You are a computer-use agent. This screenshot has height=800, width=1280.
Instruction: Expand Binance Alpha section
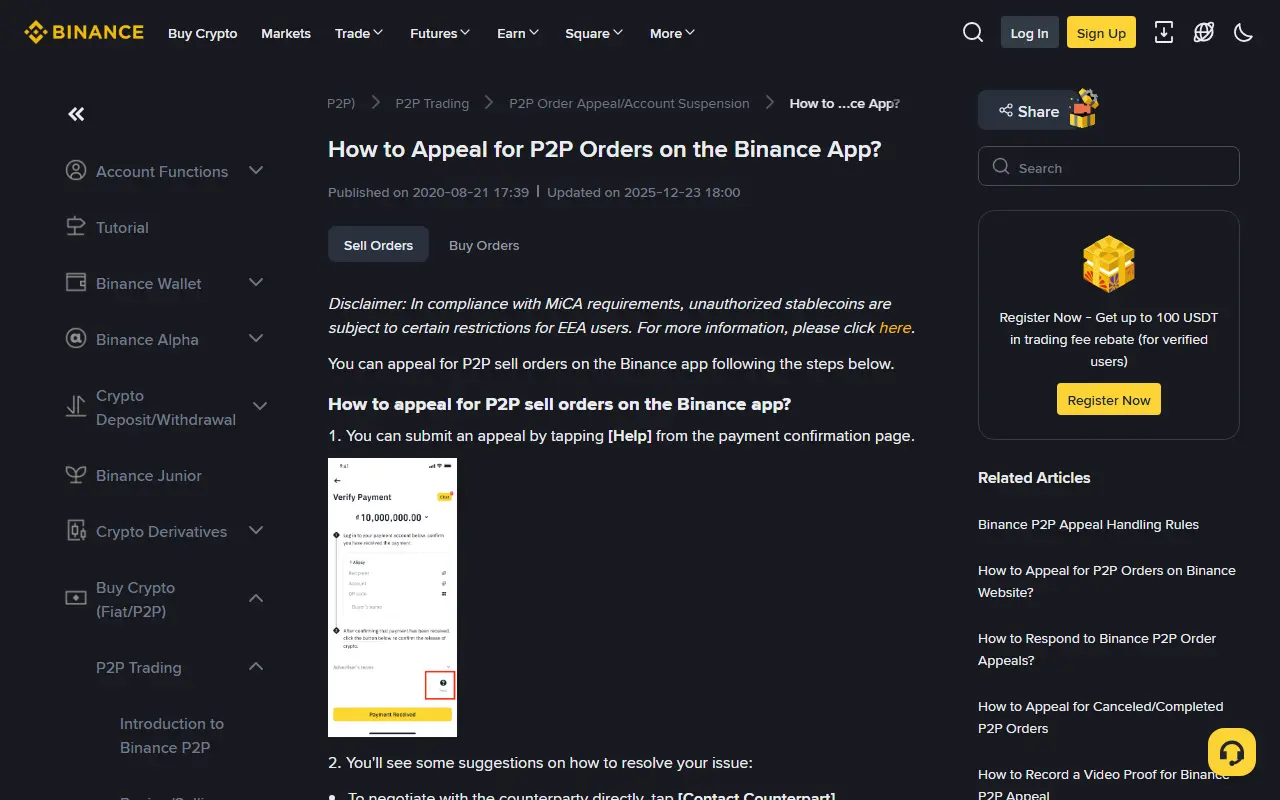tap(256, 339)
